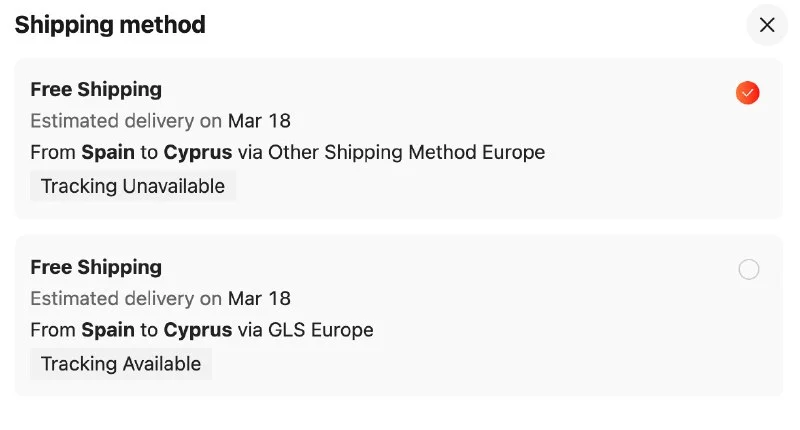Select the GLS Europe radio button
Screen dimensions: 800x430
pyautogui.click(x=748, y=269)
